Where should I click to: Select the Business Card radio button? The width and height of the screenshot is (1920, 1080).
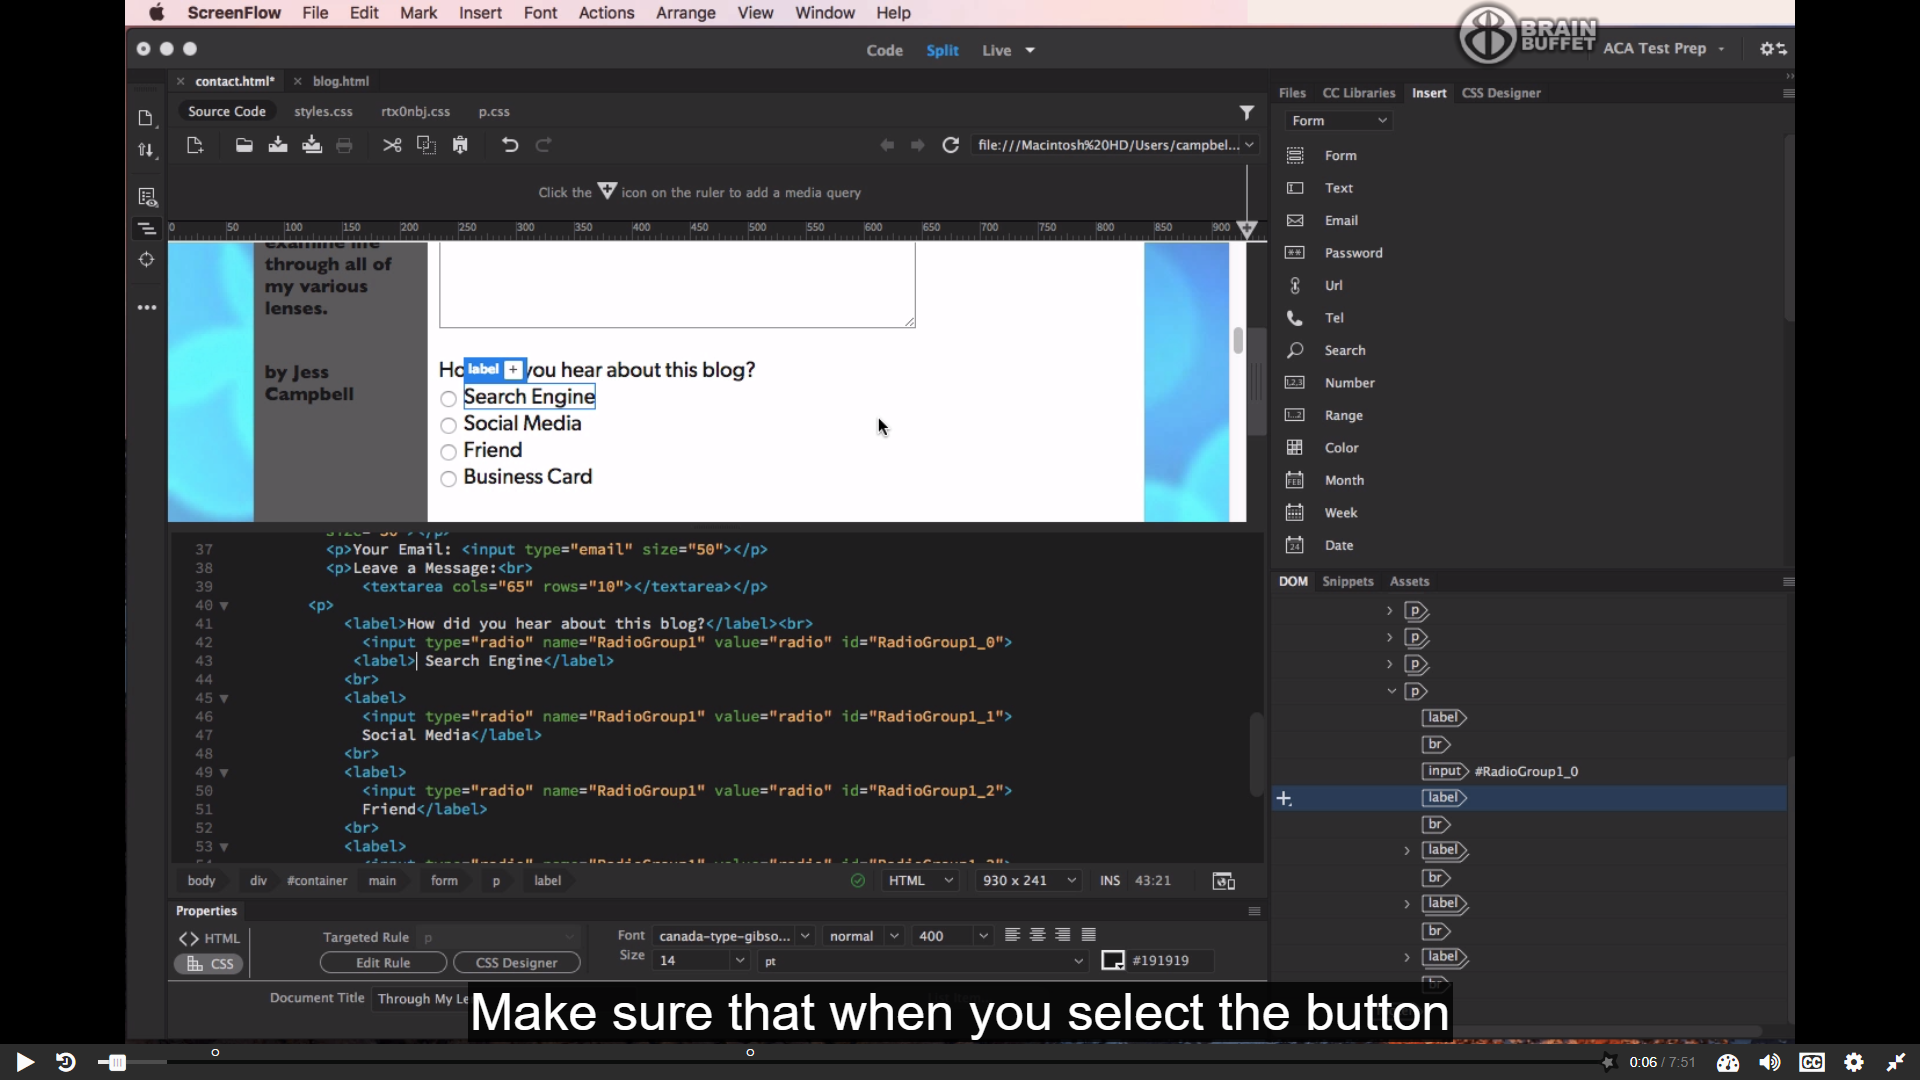pyautogui.click(x=449, y=479)
